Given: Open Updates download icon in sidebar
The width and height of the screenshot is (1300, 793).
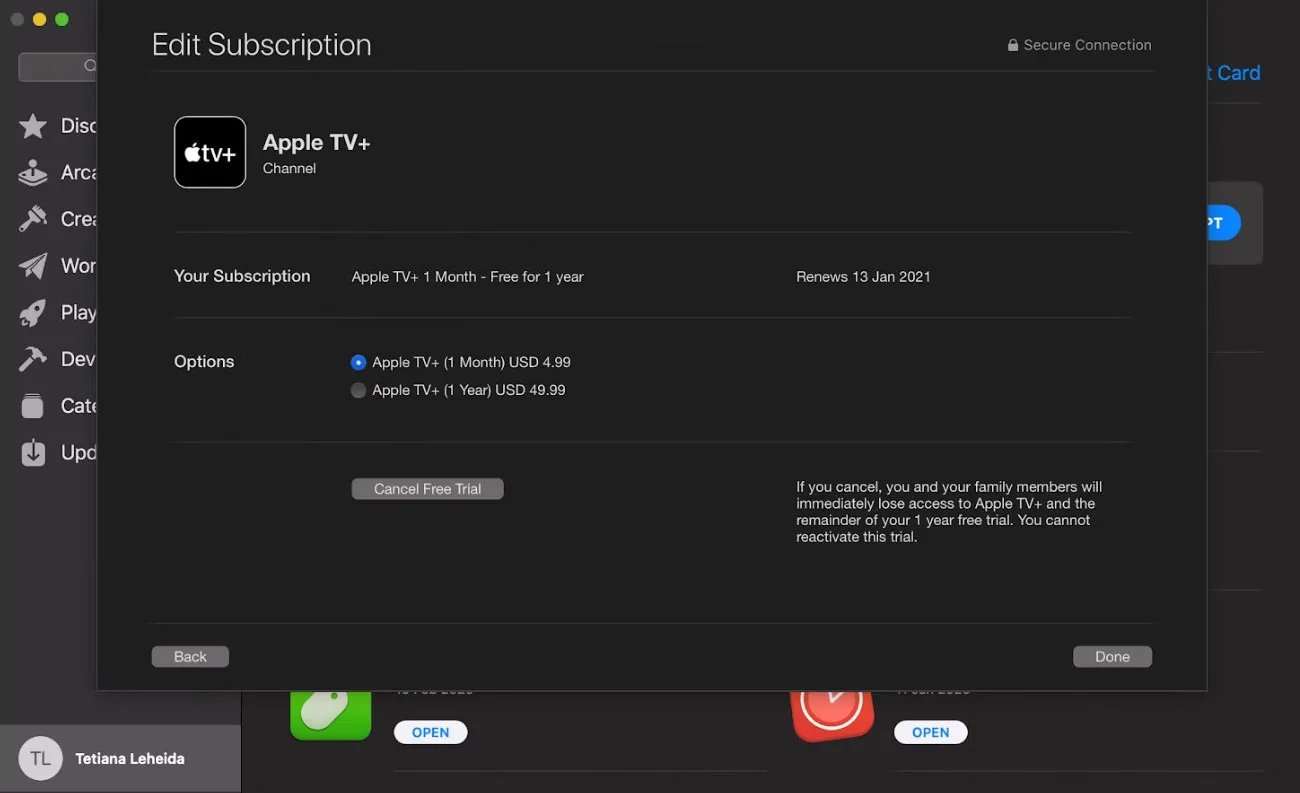Looking at the screenshot, I should coord(33,453).
